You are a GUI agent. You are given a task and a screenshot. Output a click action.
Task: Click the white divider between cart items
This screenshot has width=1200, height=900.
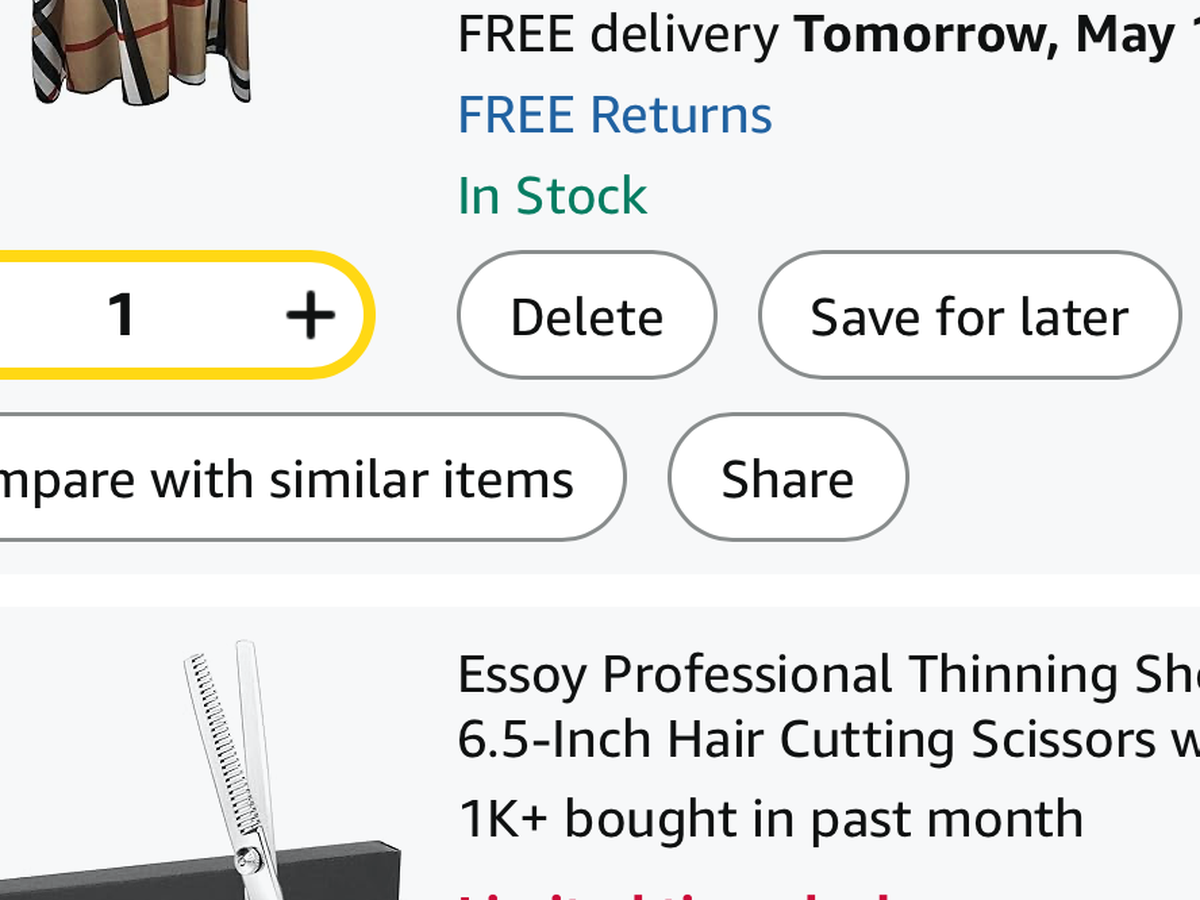click(x=600, y=590)
